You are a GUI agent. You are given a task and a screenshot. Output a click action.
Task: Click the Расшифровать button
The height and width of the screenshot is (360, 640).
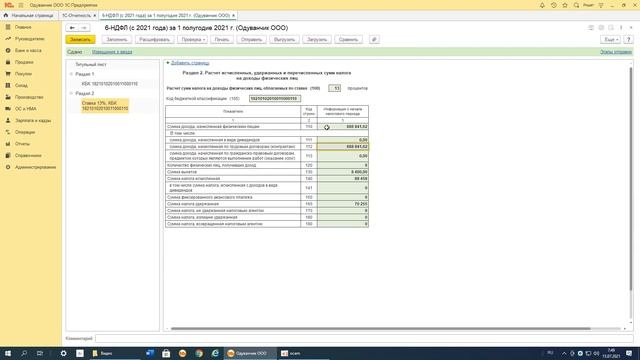(154, 40)
